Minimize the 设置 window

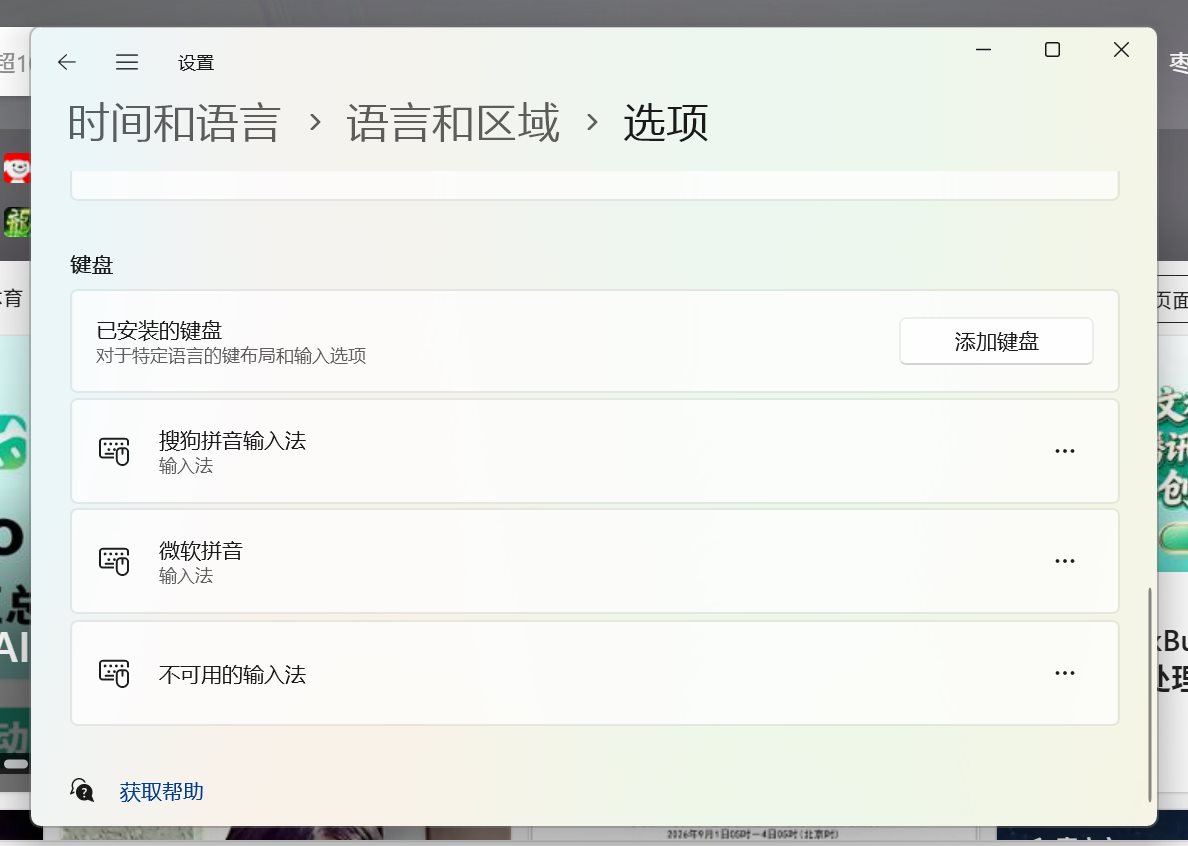(983, 50)
